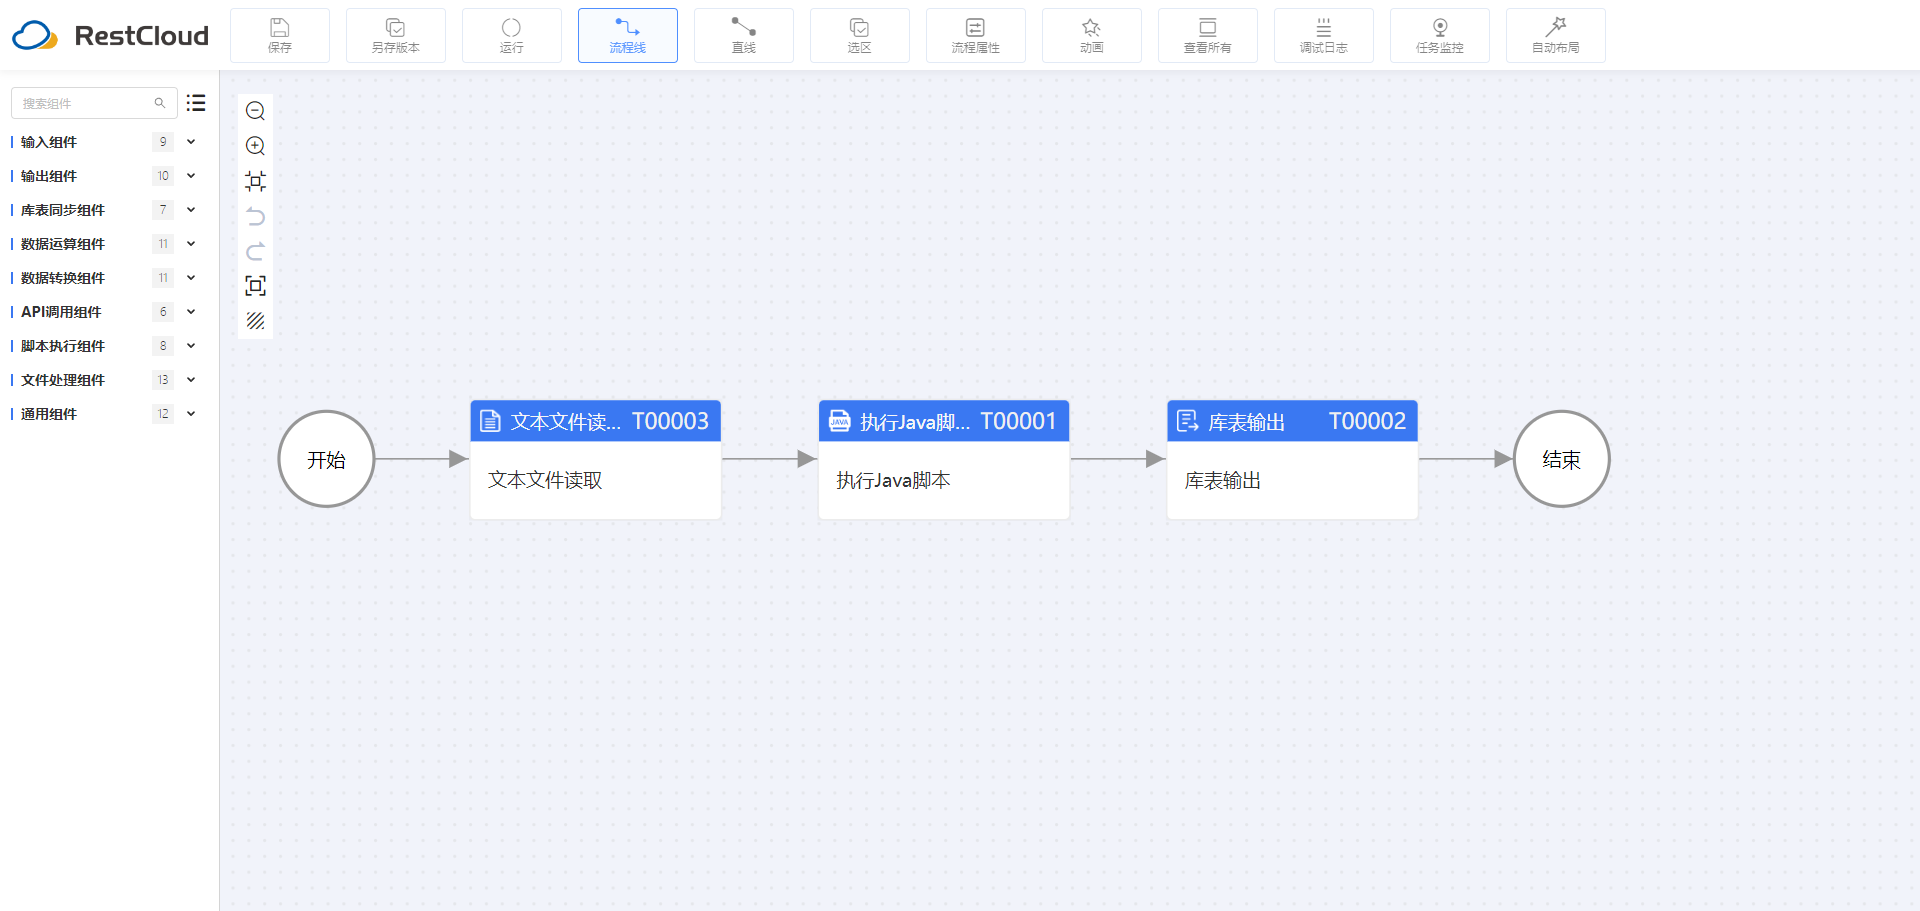
Task: Expand the 文件处理组件 category chevron
Action: click(x=191, y=380)
